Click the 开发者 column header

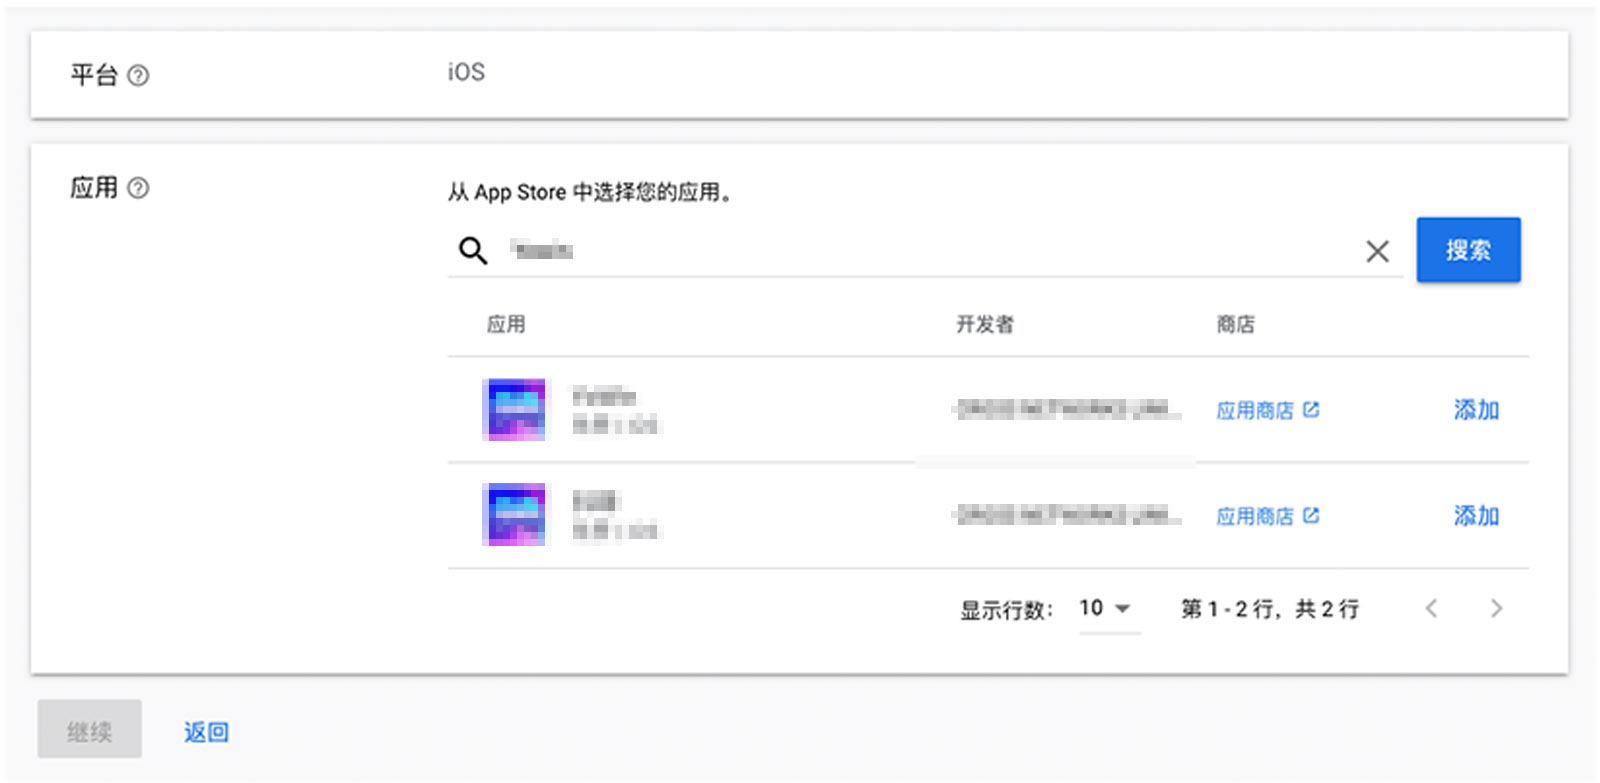[x=984, y=324]
